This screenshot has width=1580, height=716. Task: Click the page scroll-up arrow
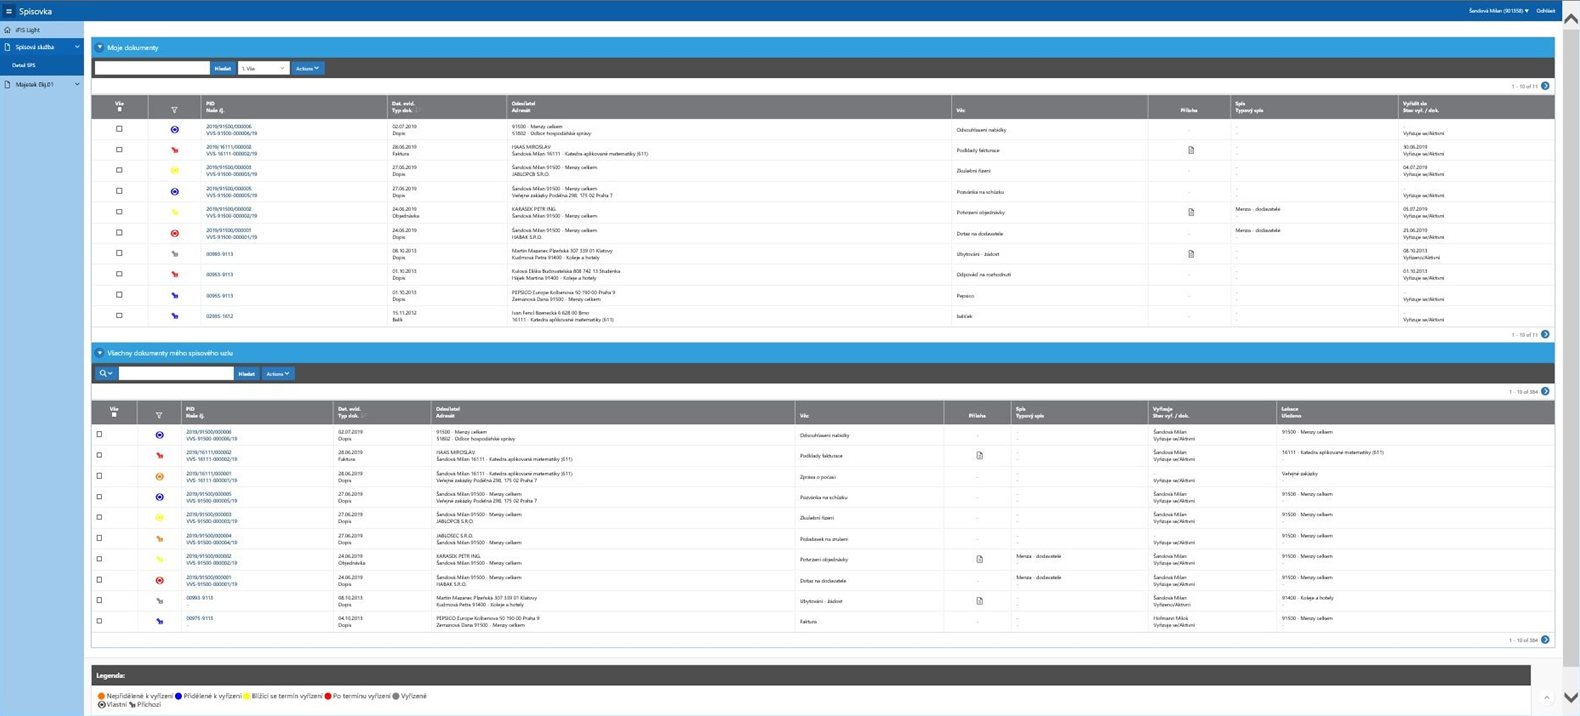click(x=1571, y=19)
